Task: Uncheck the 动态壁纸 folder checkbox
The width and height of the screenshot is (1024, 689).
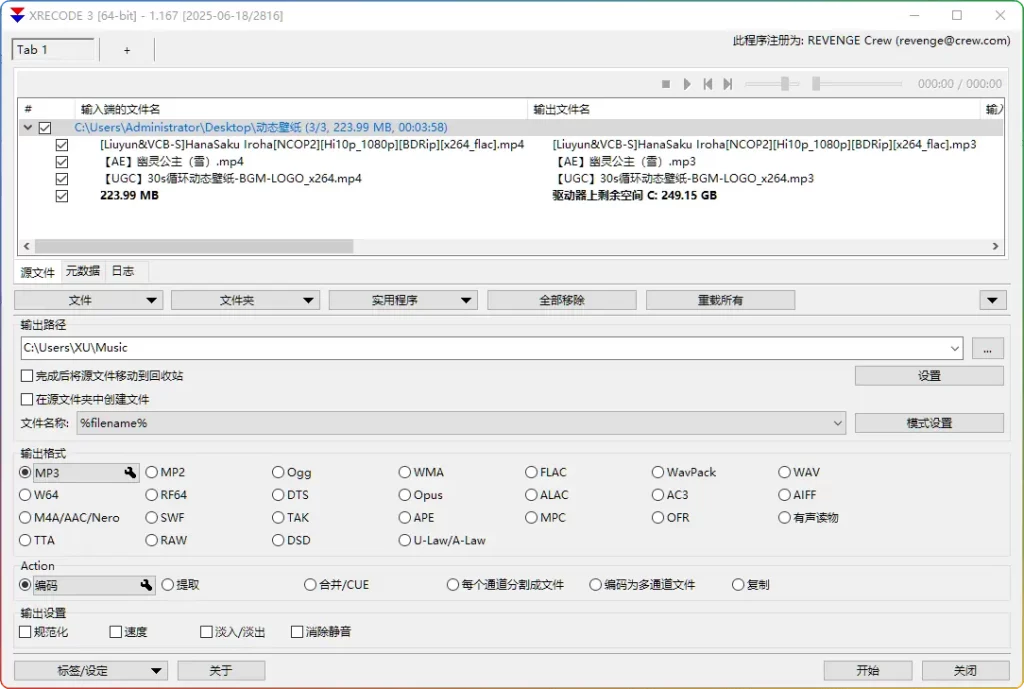Action: 44,127
